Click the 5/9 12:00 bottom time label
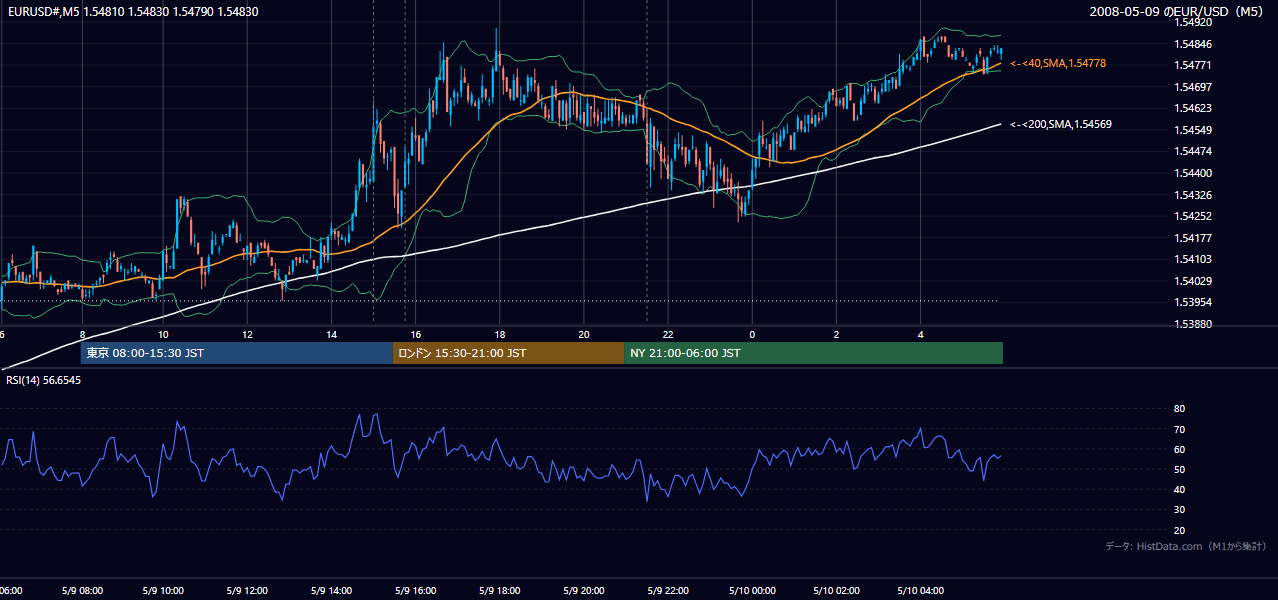Viewport: 1278px width, 600px height. pyautogui.click(x=247, y=591)
